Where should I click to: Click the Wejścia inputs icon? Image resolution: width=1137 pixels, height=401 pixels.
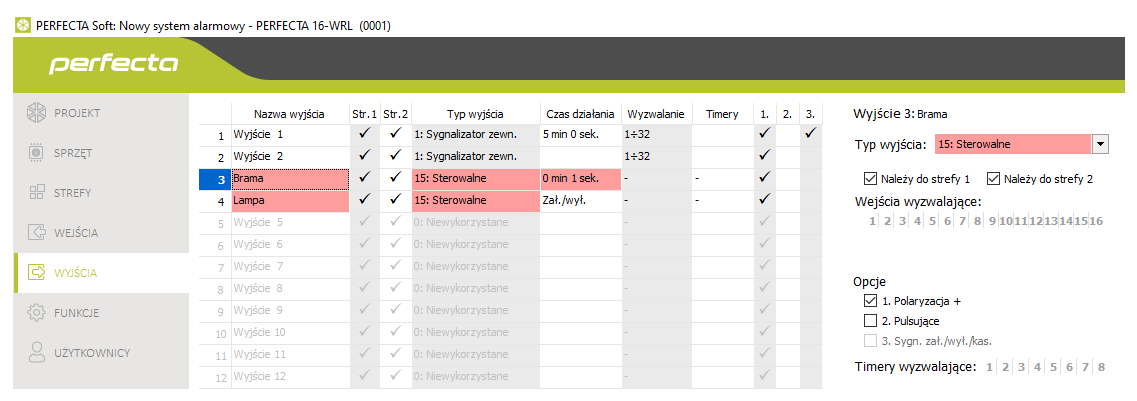pos(36,232)
